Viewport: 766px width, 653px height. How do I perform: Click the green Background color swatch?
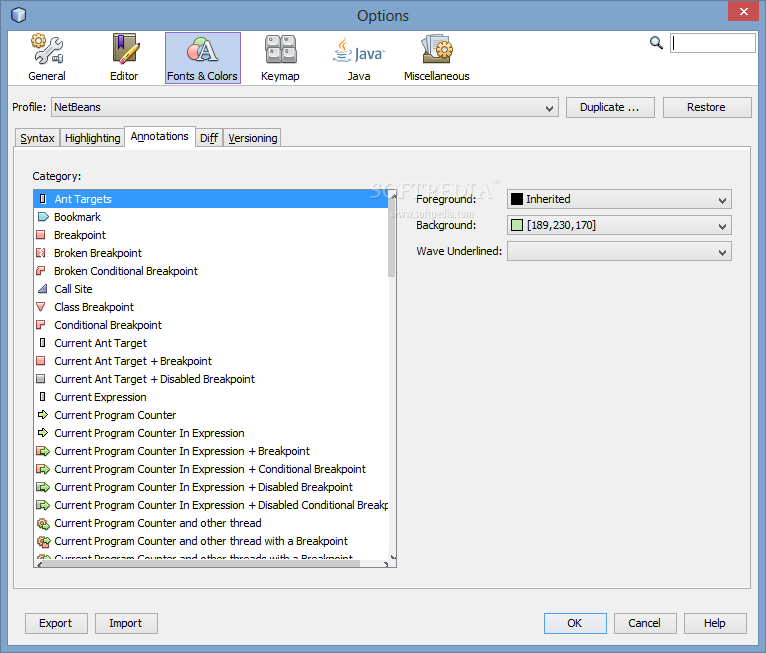(x=516, y=225)
